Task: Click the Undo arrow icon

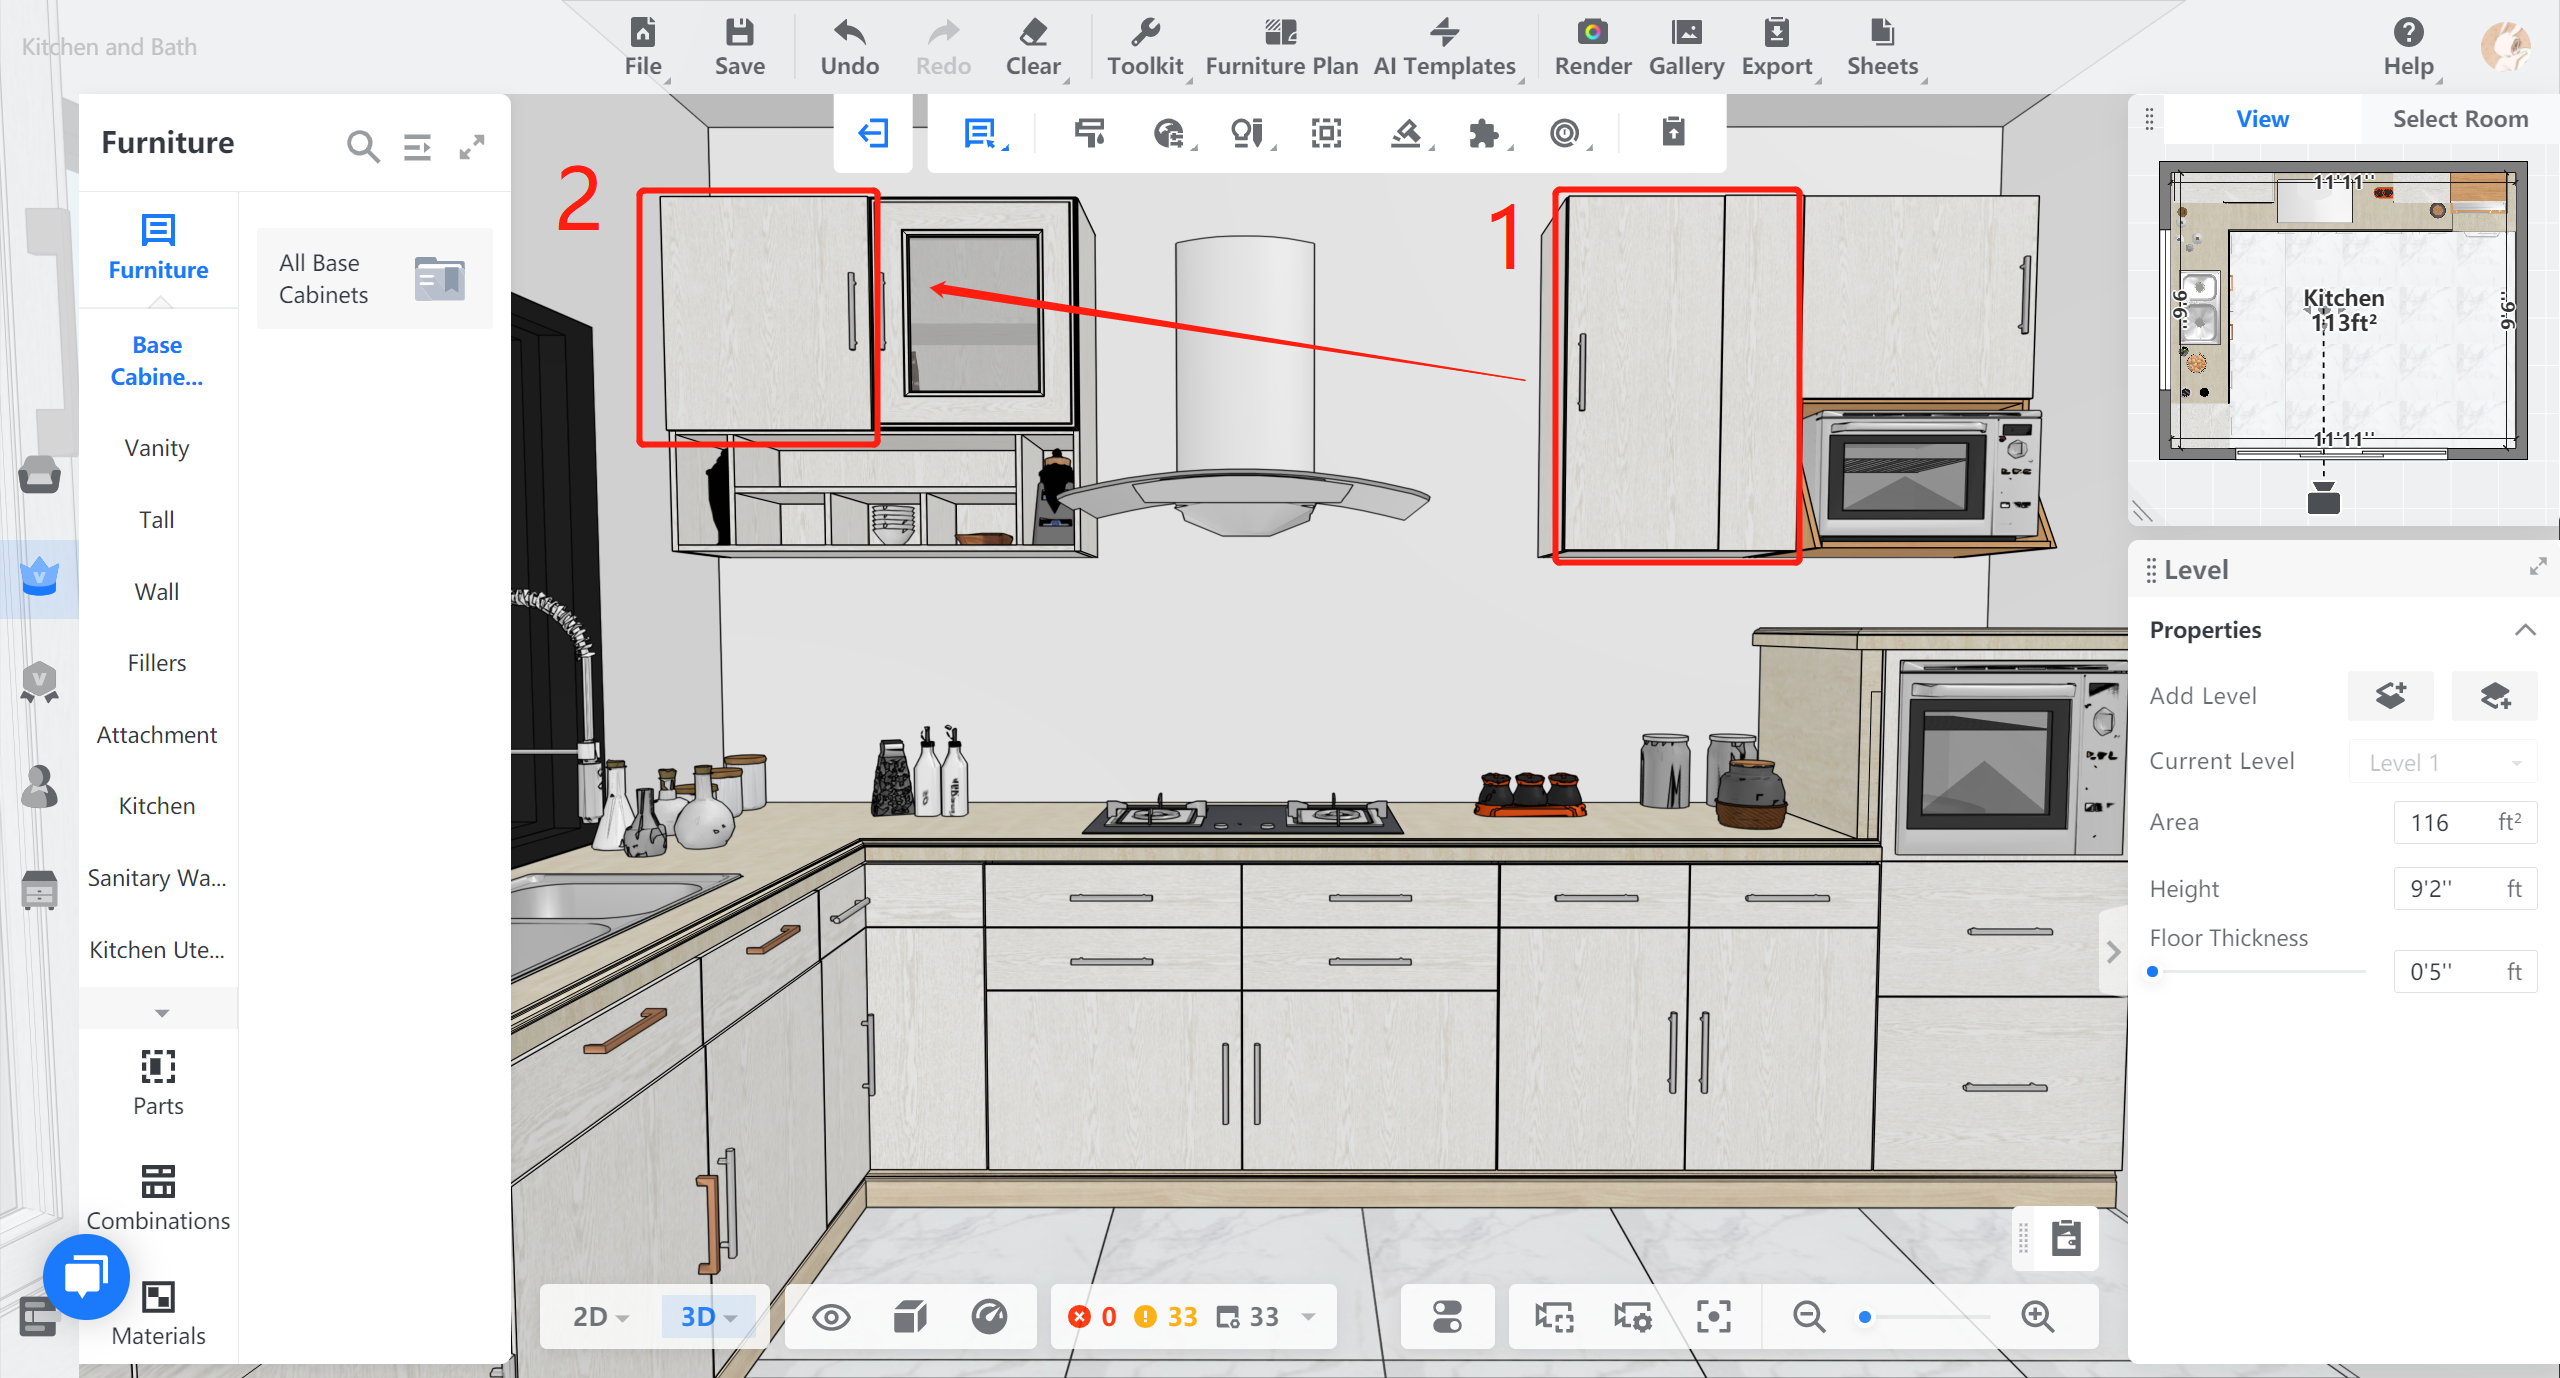Action: (849, 34)
